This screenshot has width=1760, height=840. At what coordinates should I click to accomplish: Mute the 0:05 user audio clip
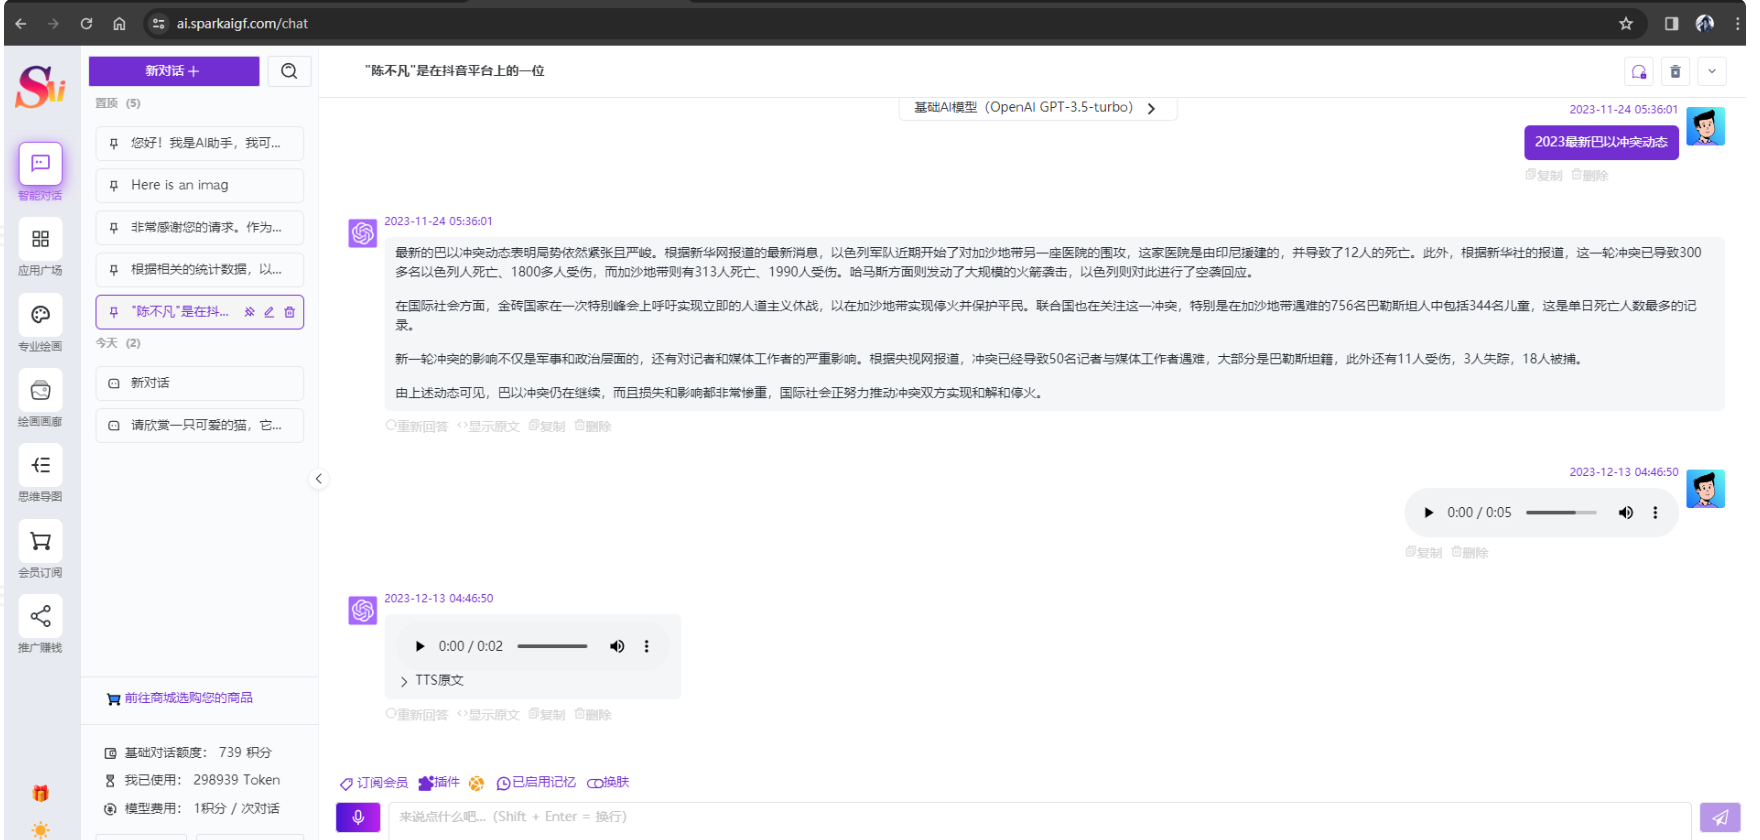[x=1625, y=513]
